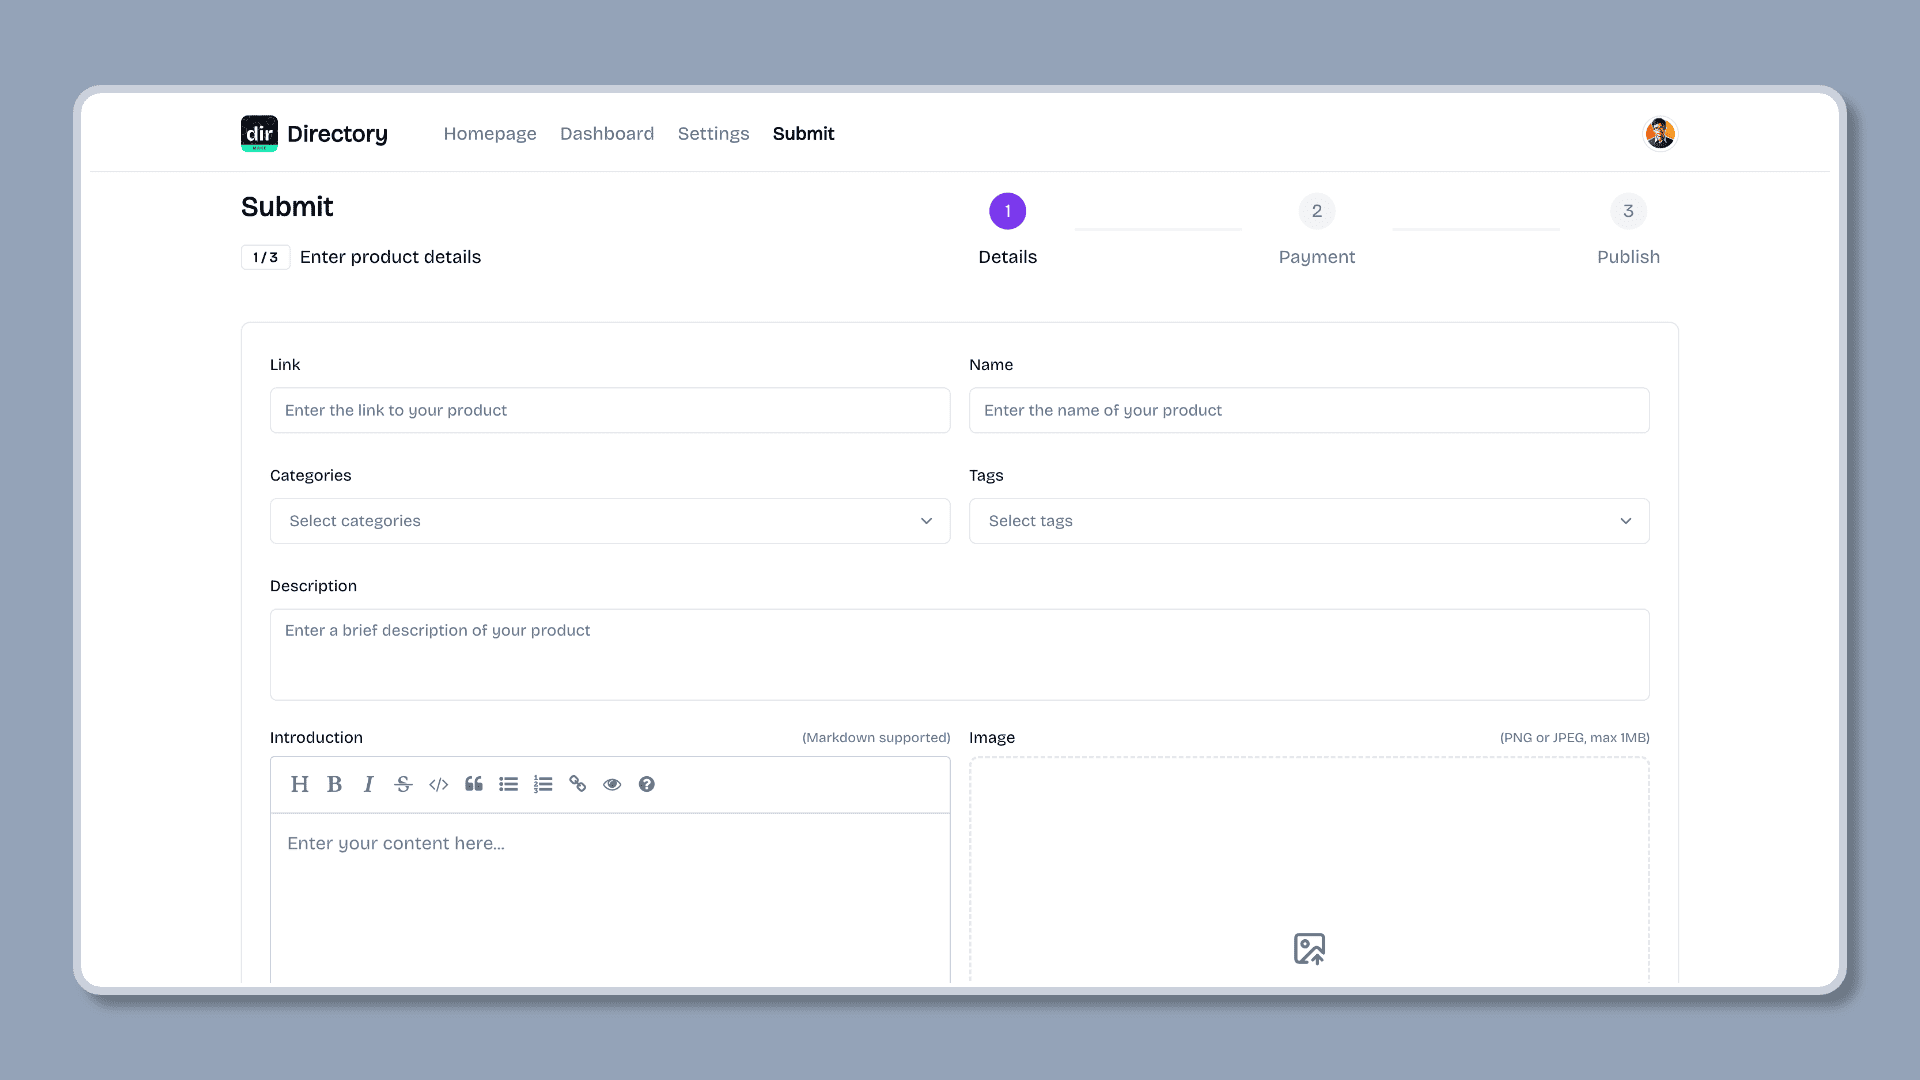Navigate to the Dashboard menu item
Viewport: 1920px width, 1080px height.
pyautogui.click(x=605, y=132)
